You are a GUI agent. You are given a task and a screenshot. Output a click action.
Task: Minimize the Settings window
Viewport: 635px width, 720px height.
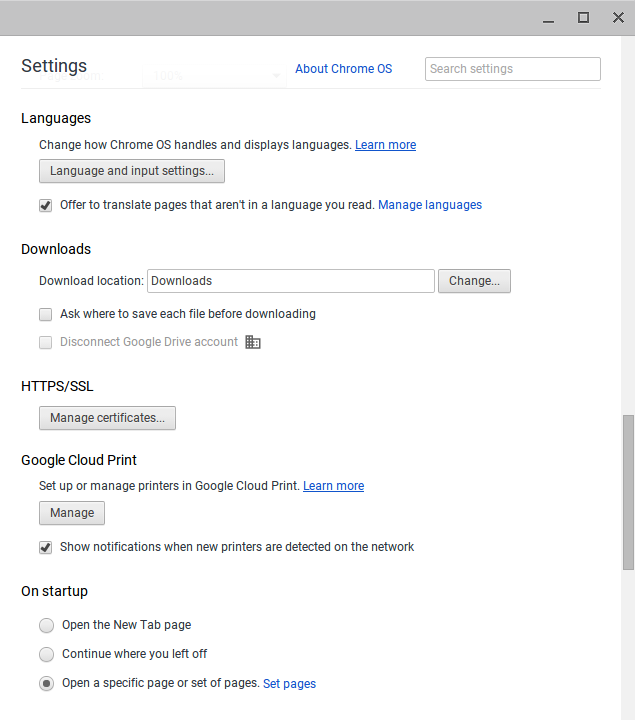[x=548, y=18]
